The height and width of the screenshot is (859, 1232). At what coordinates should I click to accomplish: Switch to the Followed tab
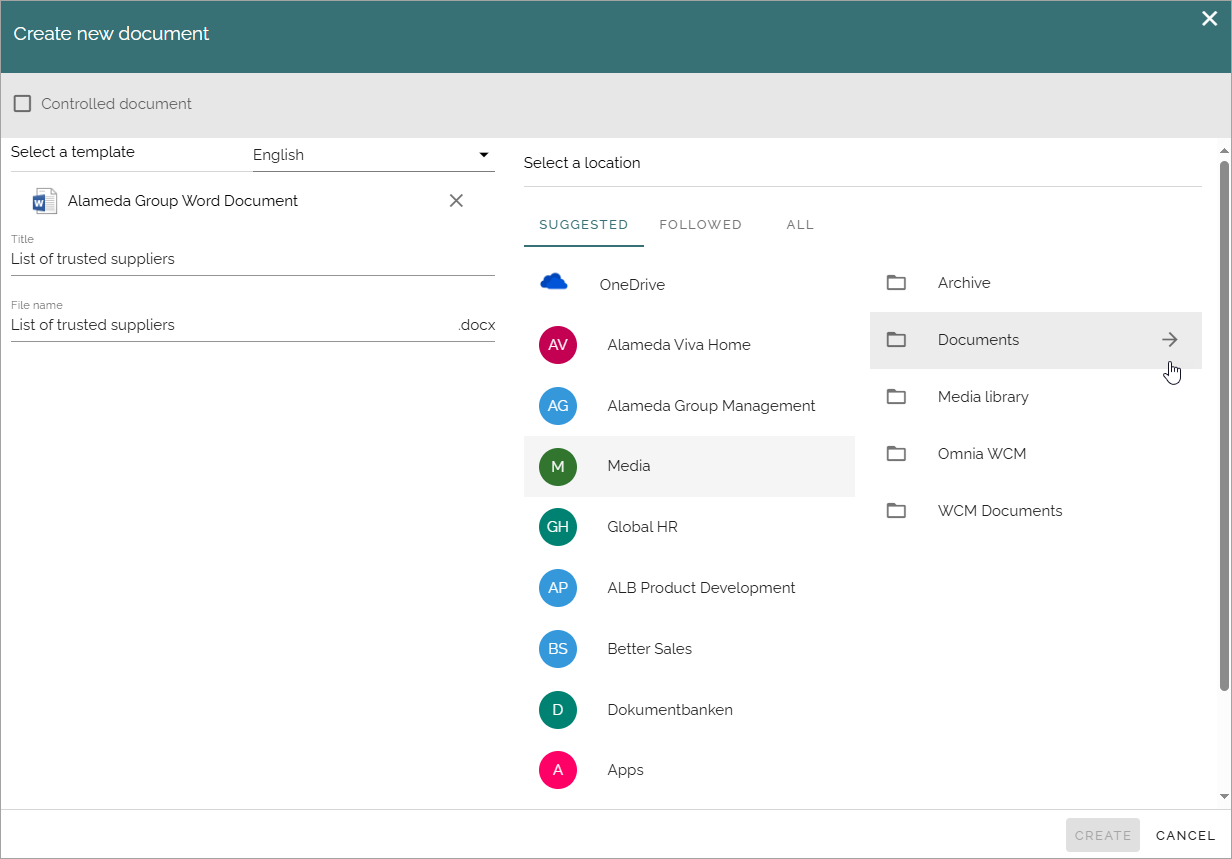[701, 225]
